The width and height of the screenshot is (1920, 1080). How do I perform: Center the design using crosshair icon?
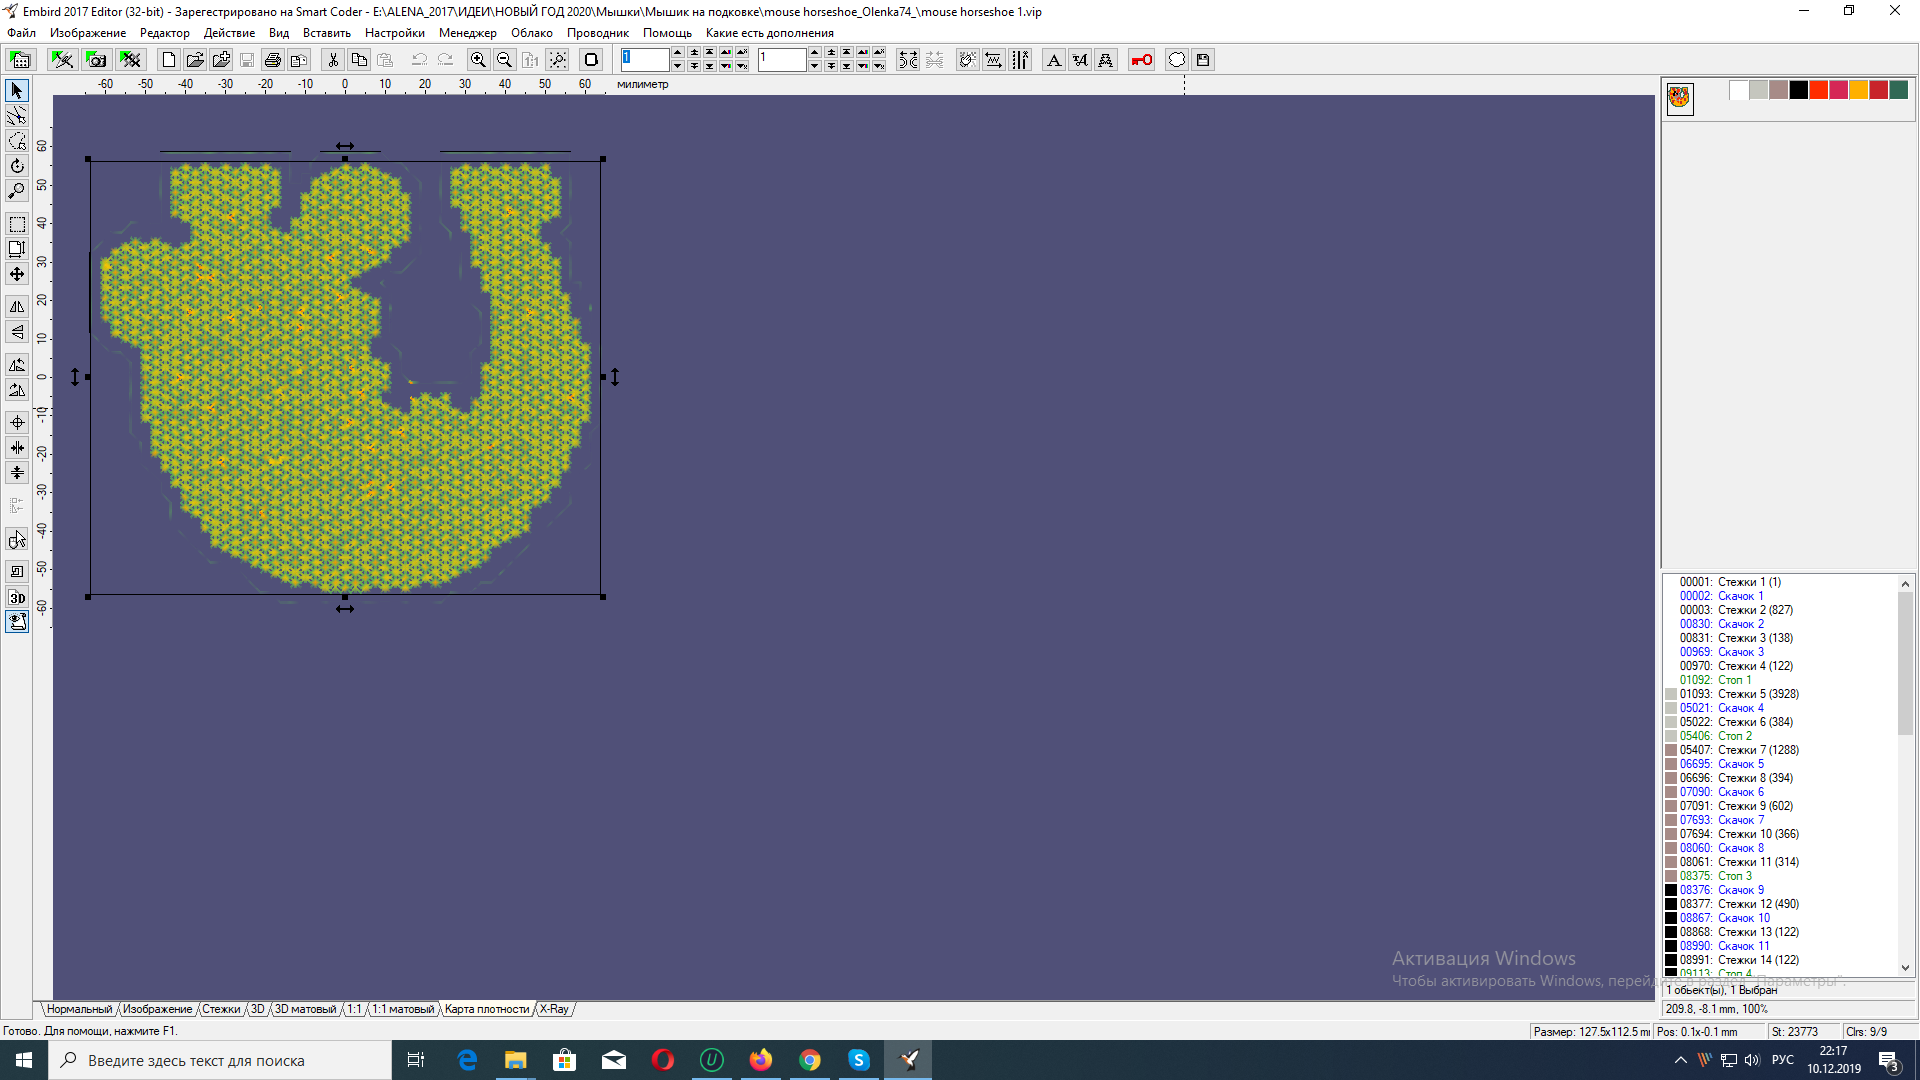tap(17, 423)
